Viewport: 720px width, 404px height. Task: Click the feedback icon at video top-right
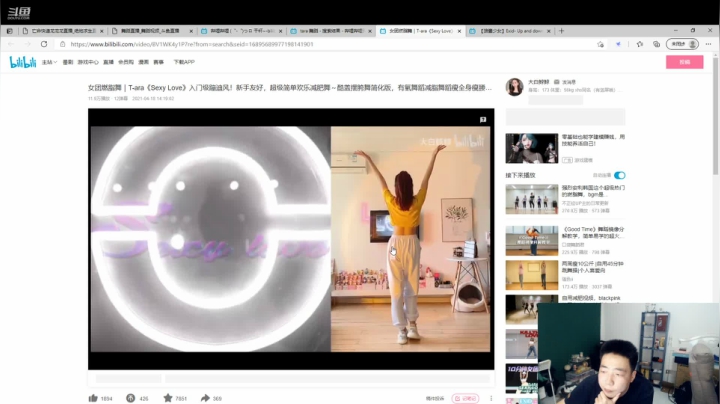tap(483, 120)
